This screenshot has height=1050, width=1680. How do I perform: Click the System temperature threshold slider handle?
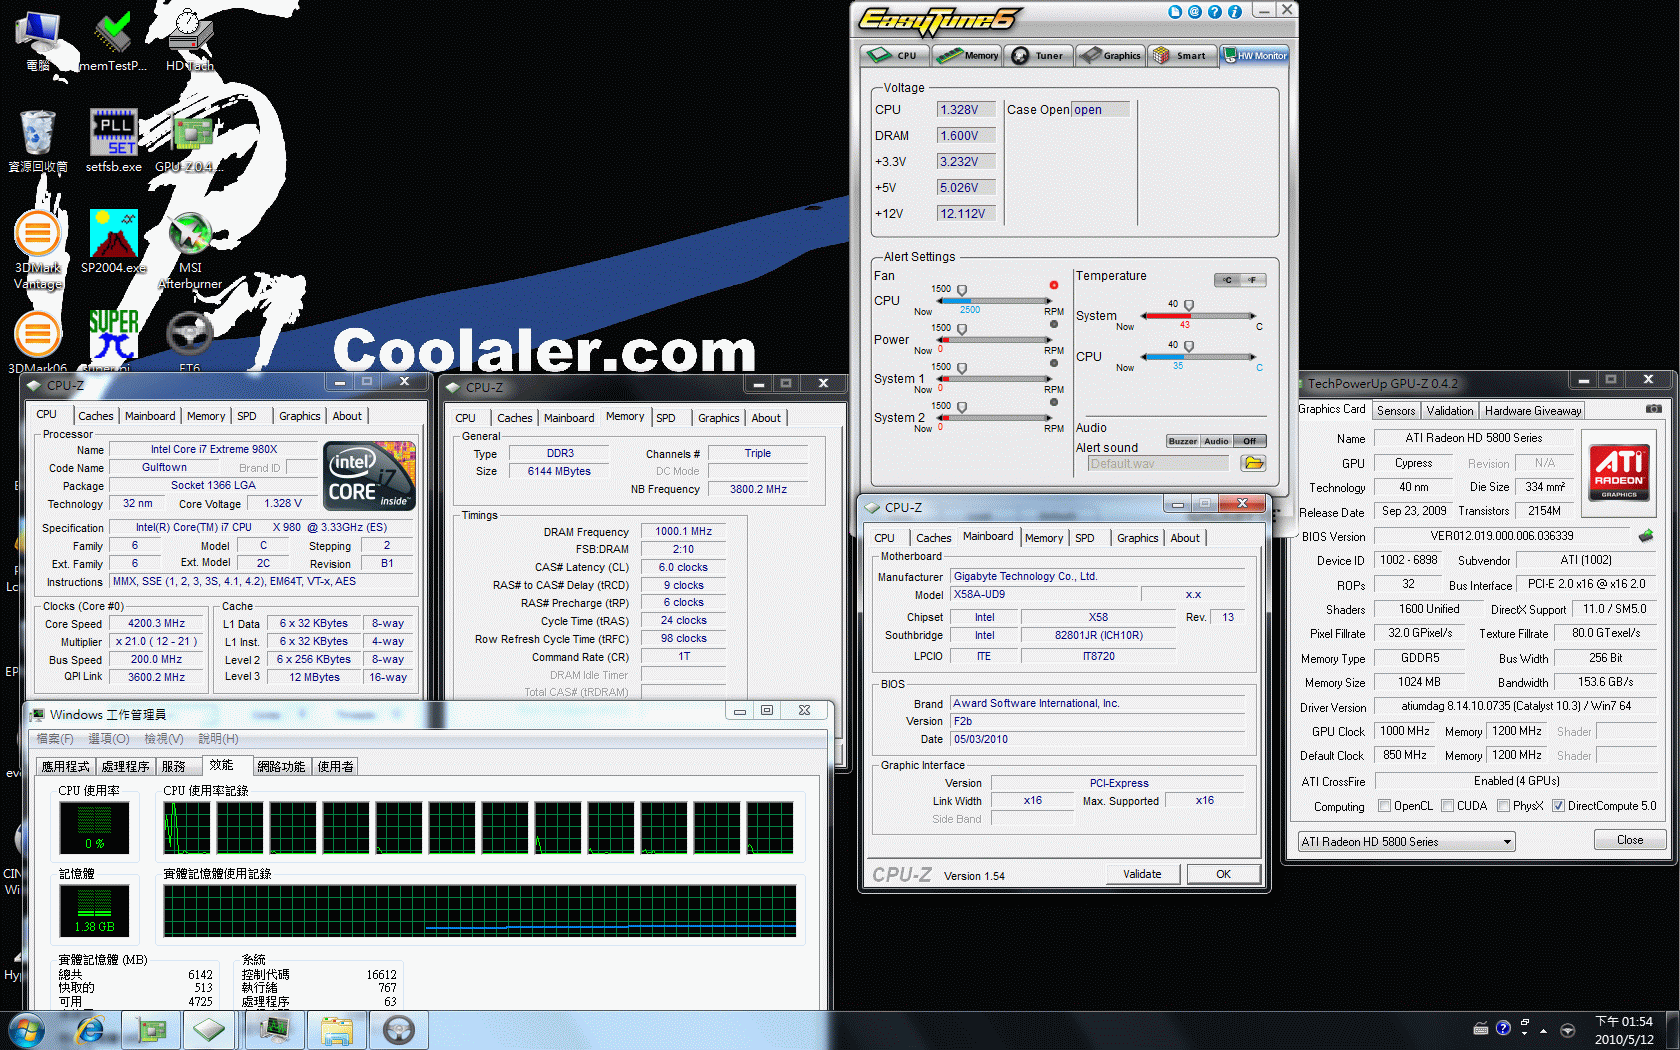click(1189, 305)
